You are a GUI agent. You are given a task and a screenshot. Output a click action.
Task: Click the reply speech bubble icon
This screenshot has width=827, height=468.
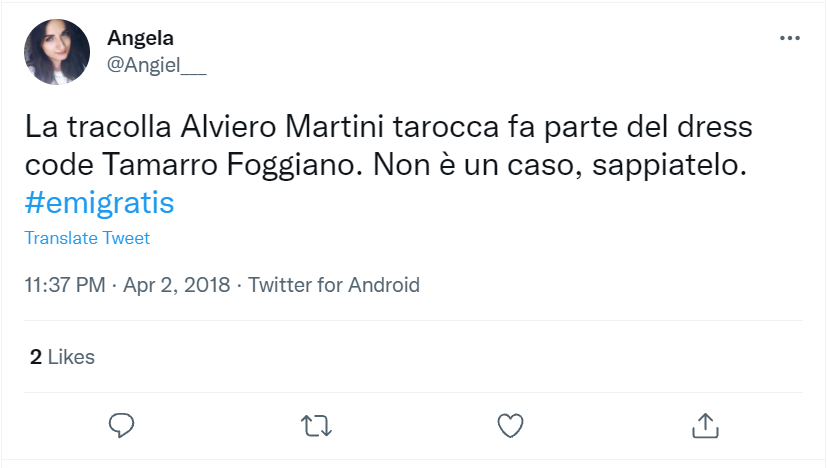[121, 425]
